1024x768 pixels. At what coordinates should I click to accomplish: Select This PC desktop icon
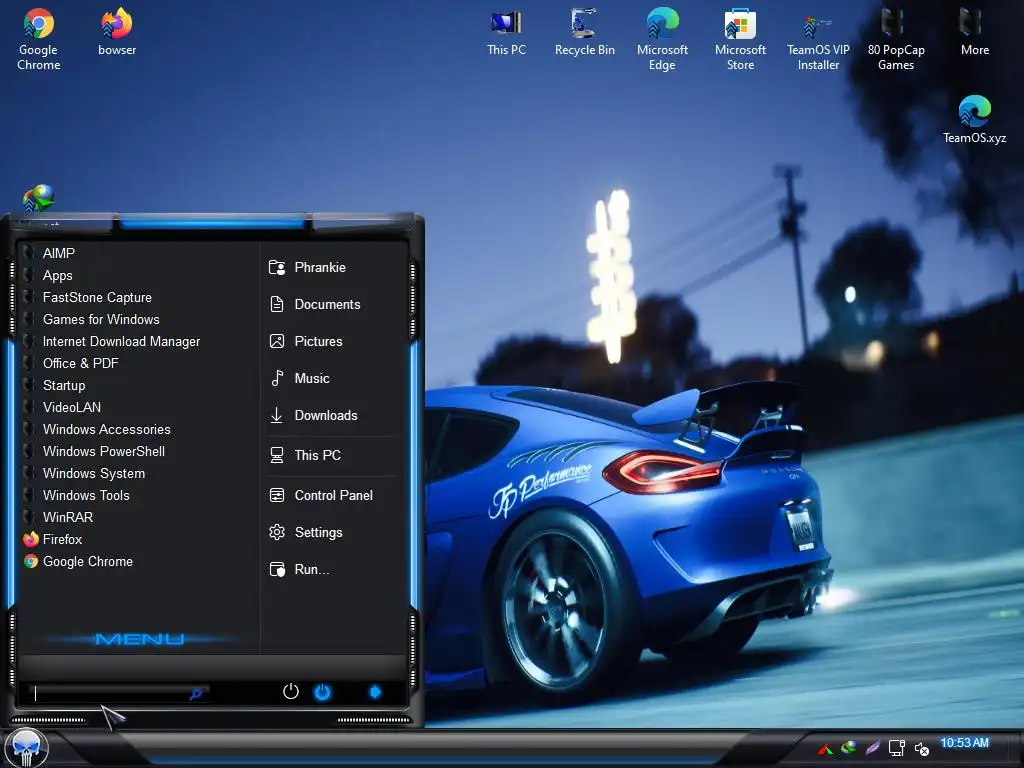pos(506,33)
